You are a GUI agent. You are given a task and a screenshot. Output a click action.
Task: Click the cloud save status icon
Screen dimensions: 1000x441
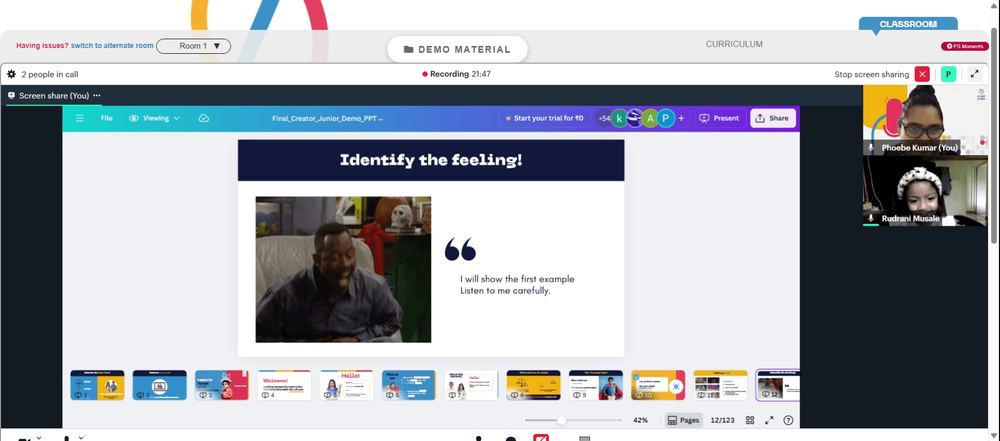[203, 118]
